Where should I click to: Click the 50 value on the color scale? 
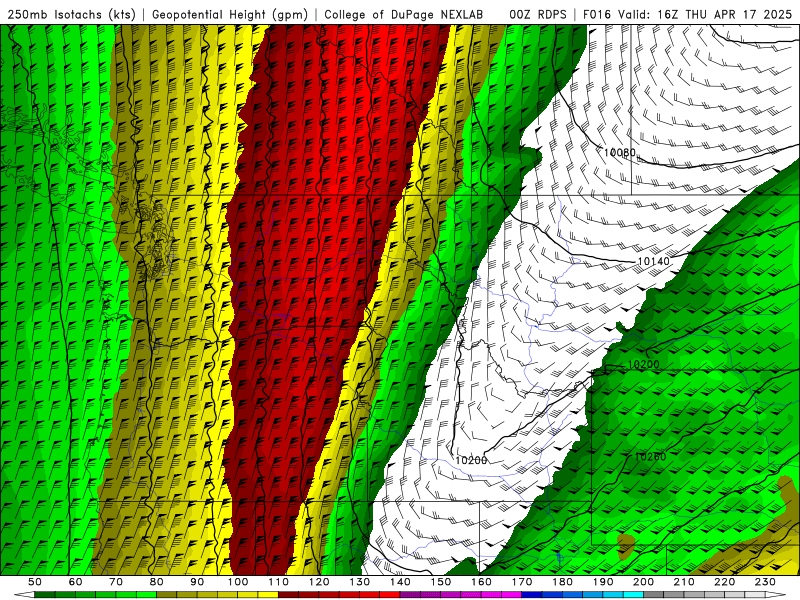35,582
